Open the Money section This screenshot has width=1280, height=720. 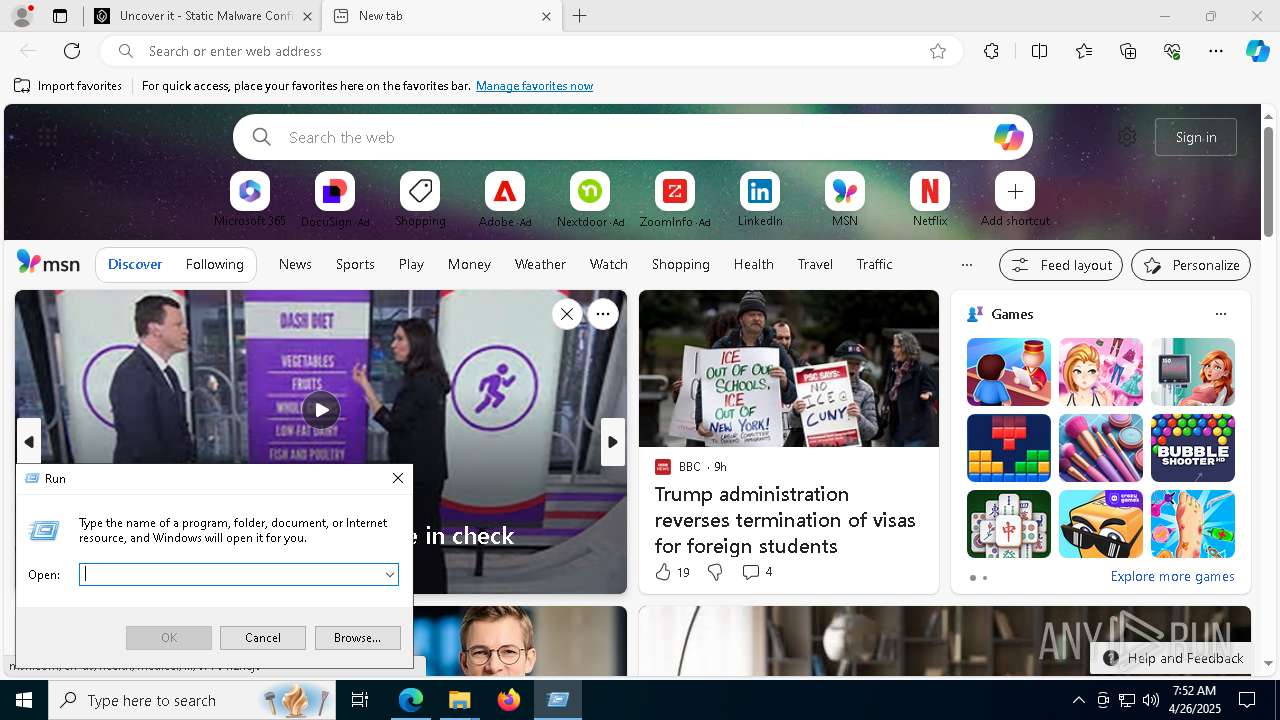pos(469,264)
